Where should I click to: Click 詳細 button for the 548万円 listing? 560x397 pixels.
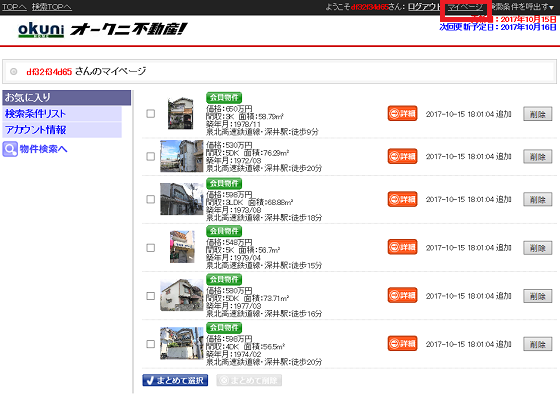pyautogui.click(x=402, y=247)
